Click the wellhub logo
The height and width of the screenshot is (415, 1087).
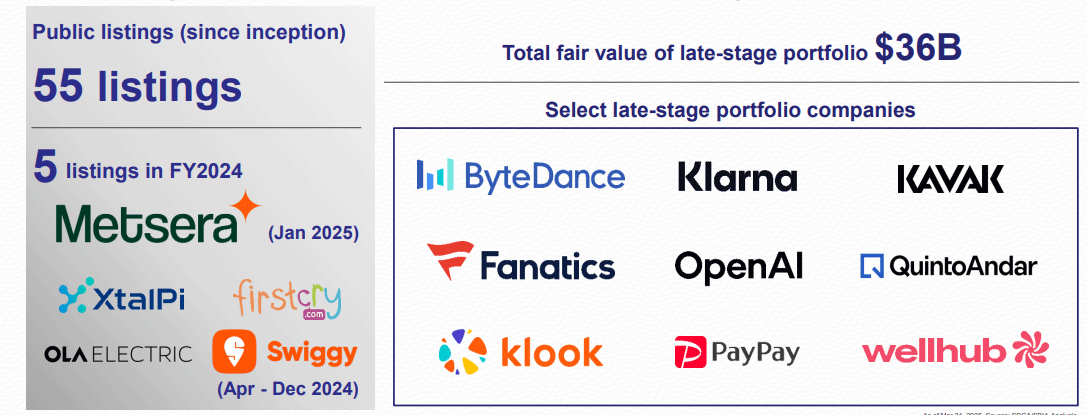(955, 351)
